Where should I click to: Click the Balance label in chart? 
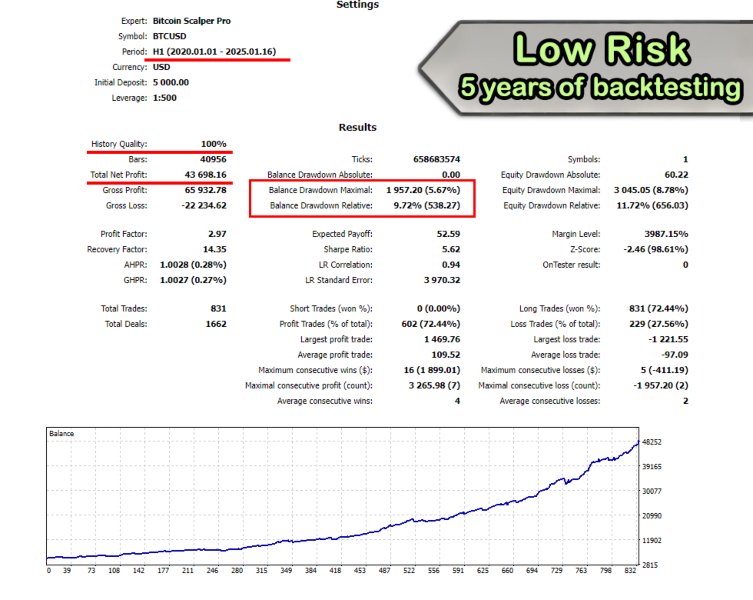coord(61,433)
